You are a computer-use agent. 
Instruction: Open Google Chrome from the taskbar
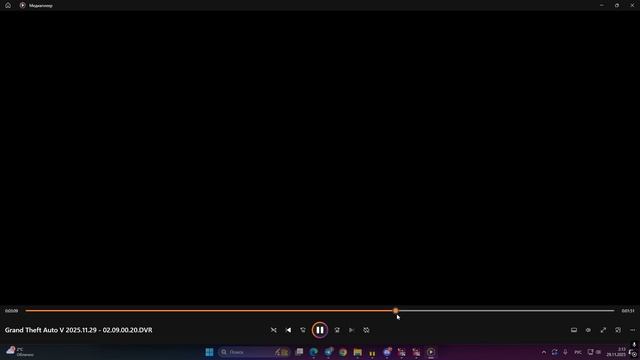tap(343, 352)
